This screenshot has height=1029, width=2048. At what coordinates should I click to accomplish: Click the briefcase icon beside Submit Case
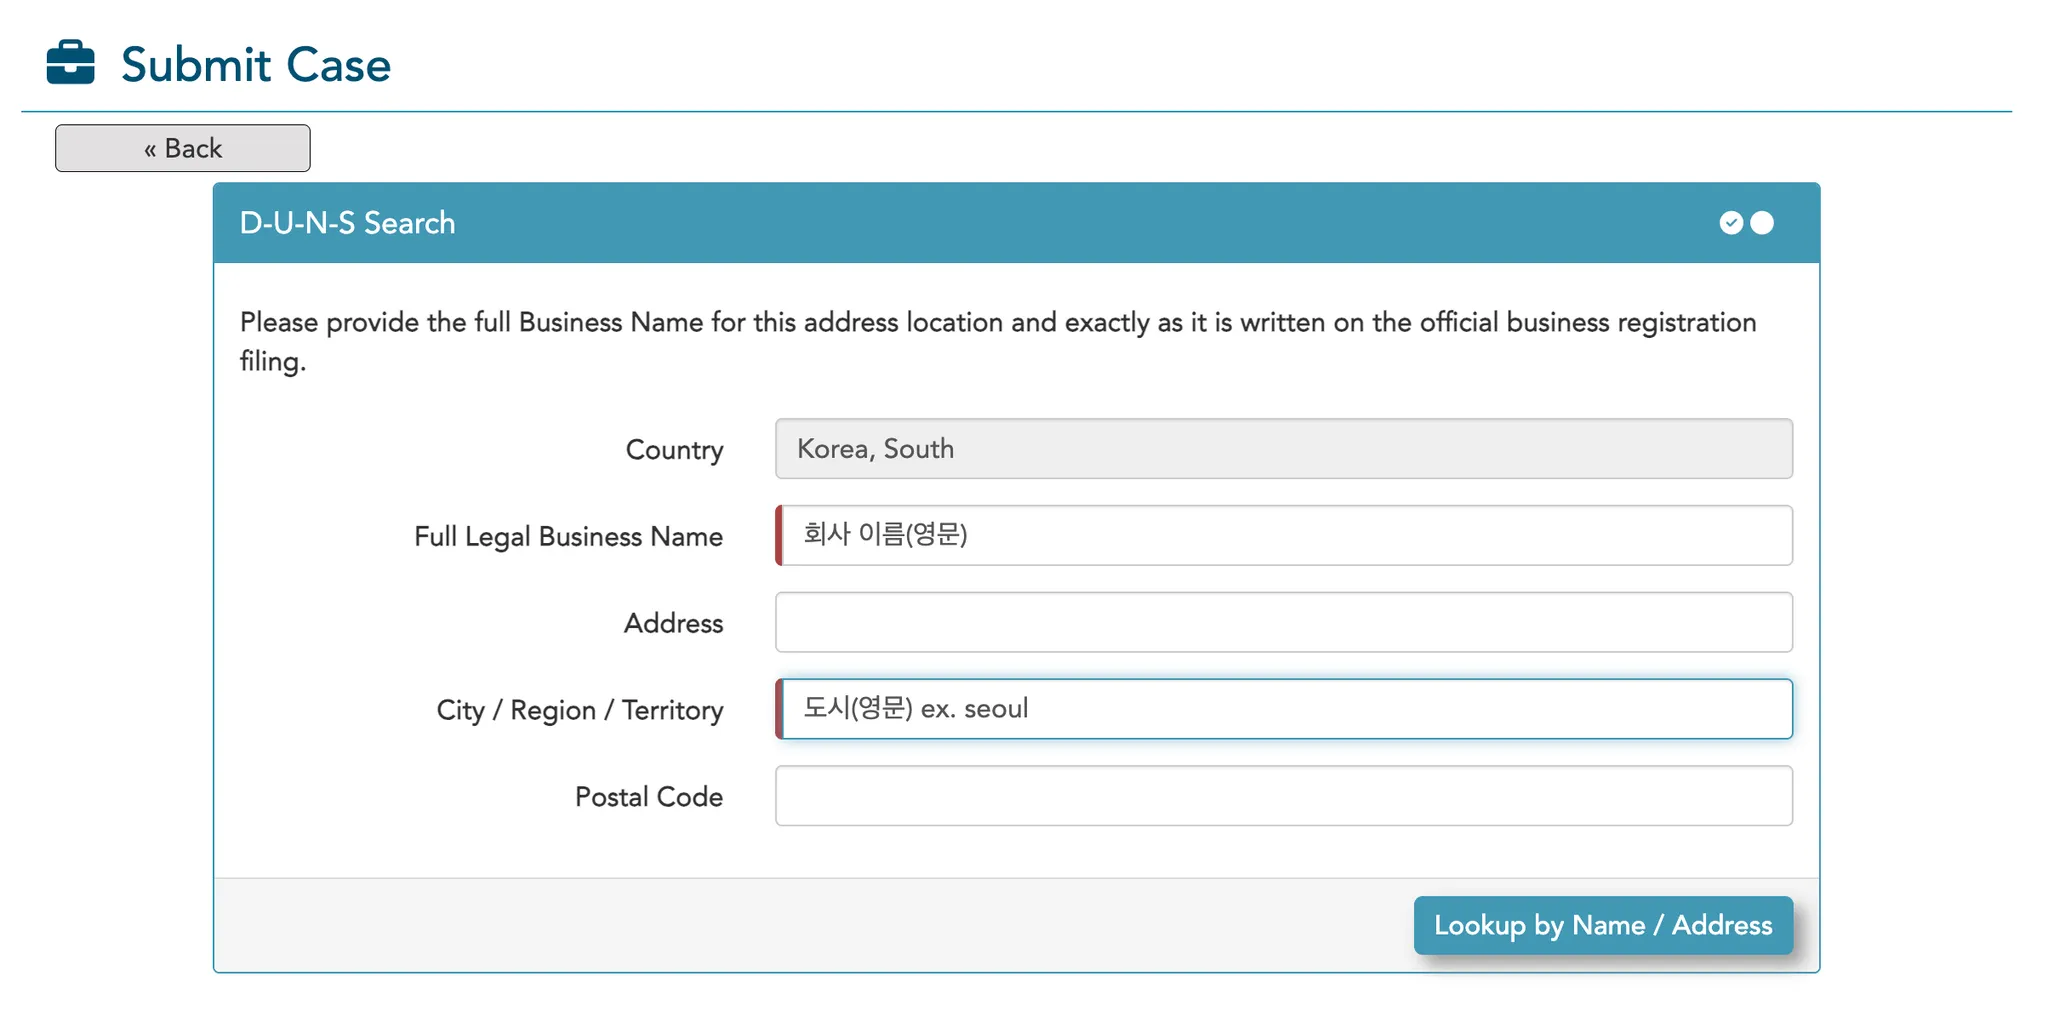pos(70,63)
